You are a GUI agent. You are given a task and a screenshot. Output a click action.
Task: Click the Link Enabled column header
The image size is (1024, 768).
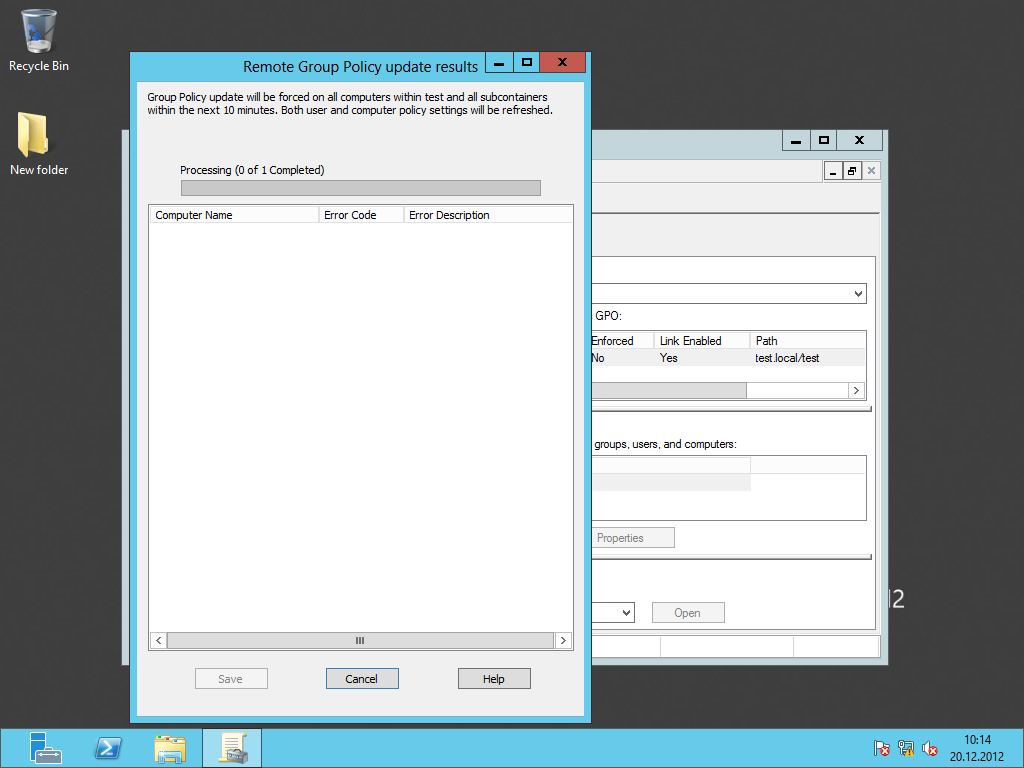click(701, 341)
